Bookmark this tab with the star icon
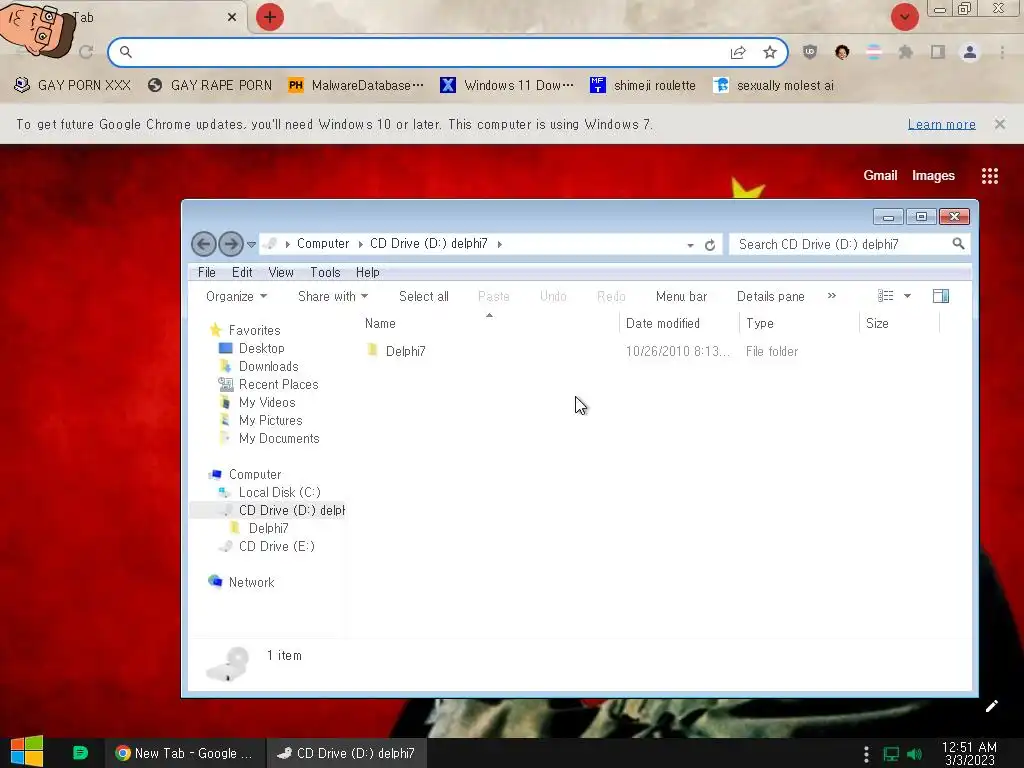1024x768 pixels. pos(770,52)
